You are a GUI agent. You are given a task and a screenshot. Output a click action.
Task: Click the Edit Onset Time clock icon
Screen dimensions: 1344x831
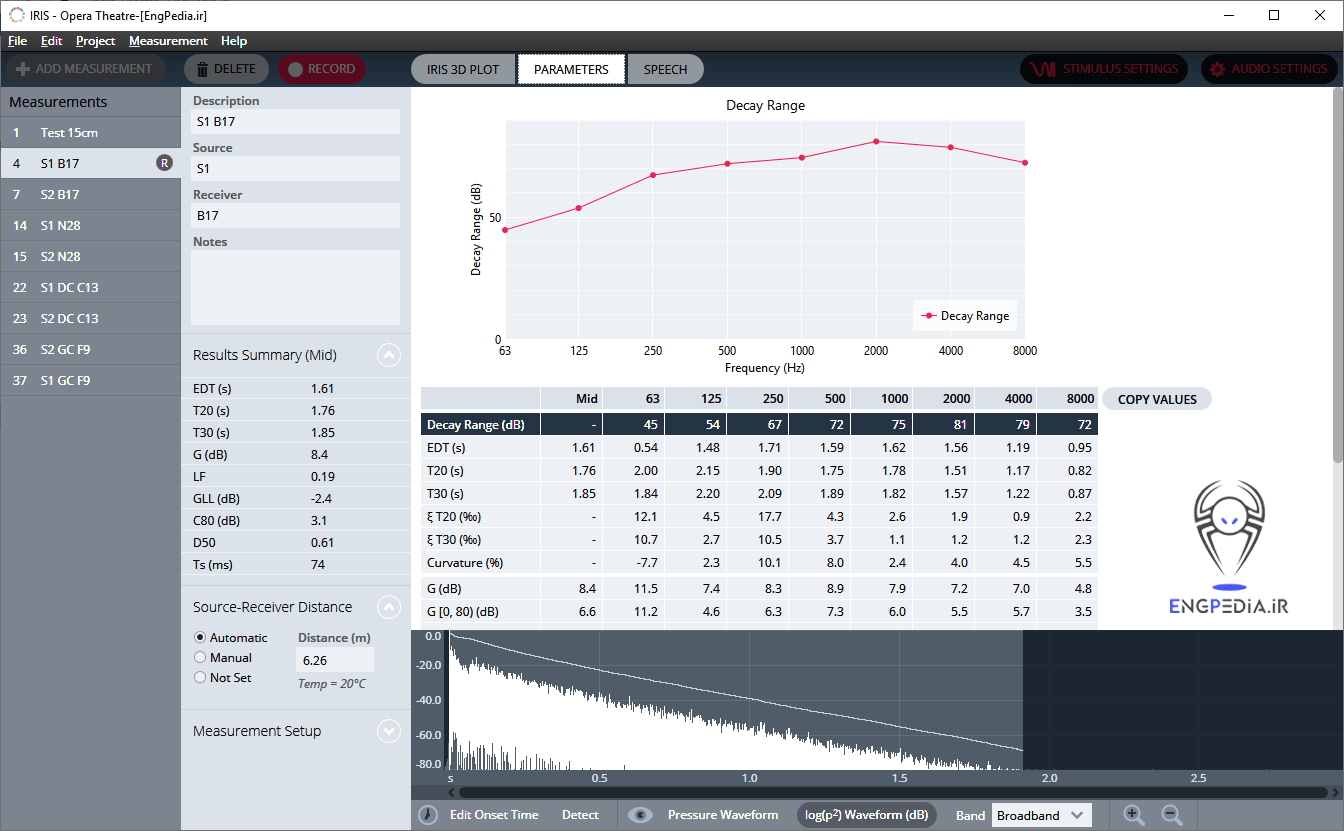tap(427, 815)
